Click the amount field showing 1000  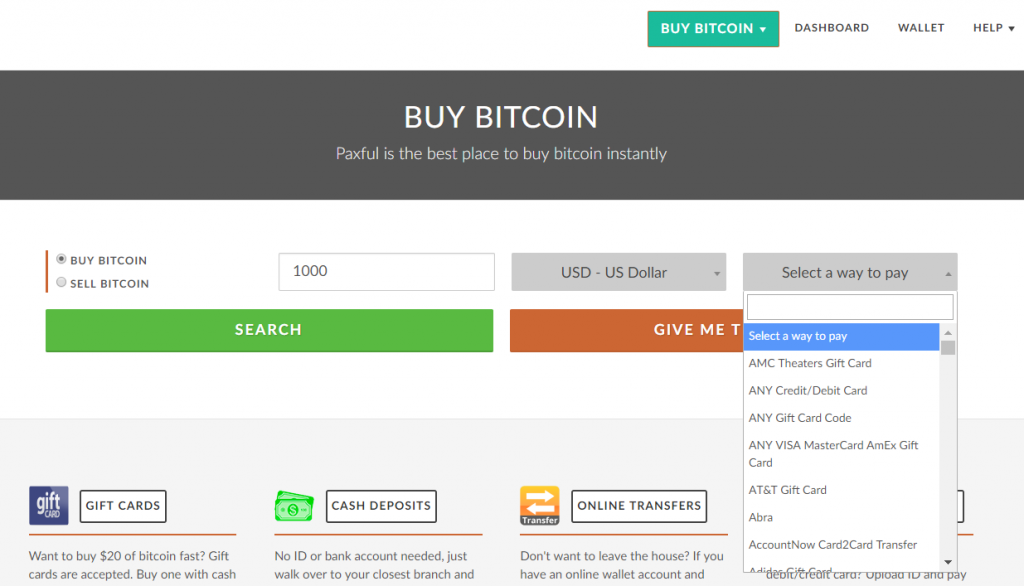click(x=387, y=272)
